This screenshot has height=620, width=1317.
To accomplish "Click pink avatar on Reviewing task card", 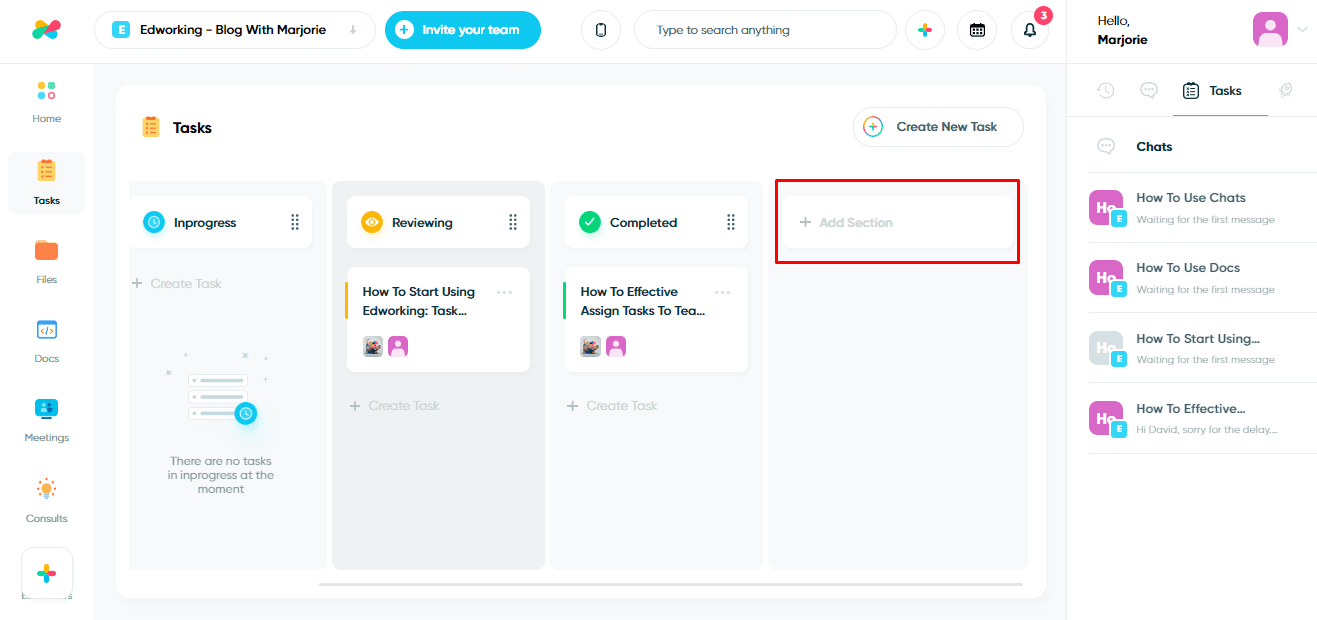I will point(398,346).
